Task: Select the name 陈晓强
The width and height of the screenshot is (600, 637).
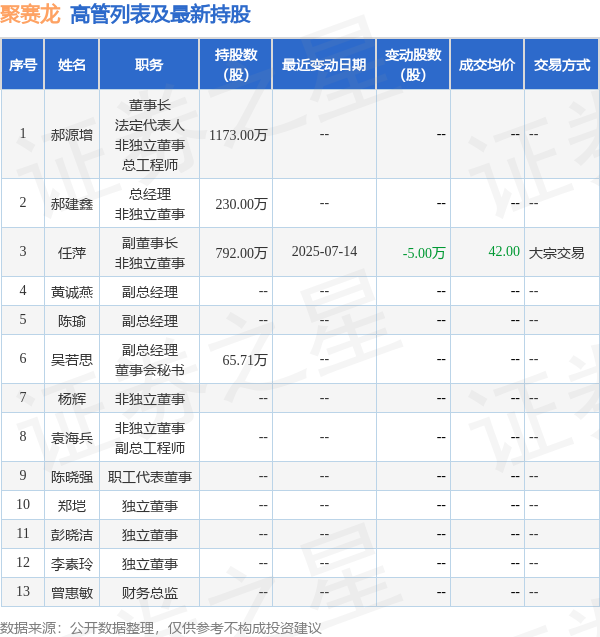Action: [x=72, y=477]
